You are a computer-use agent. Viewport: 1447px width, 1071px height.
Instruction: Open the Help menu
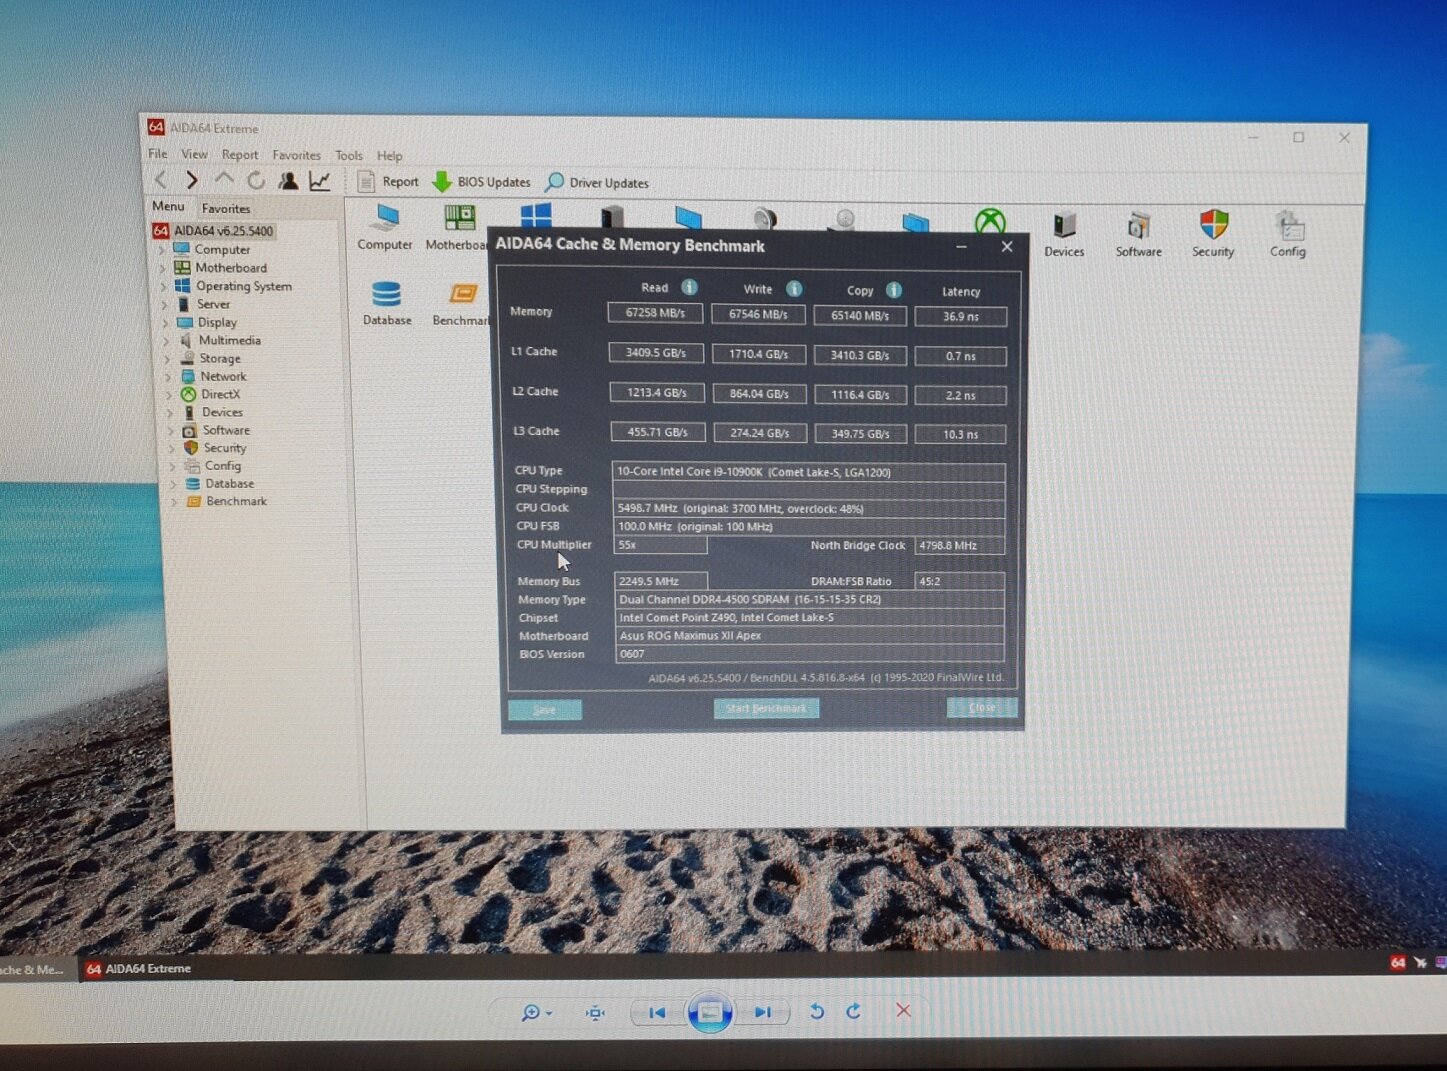coord(389,156)
